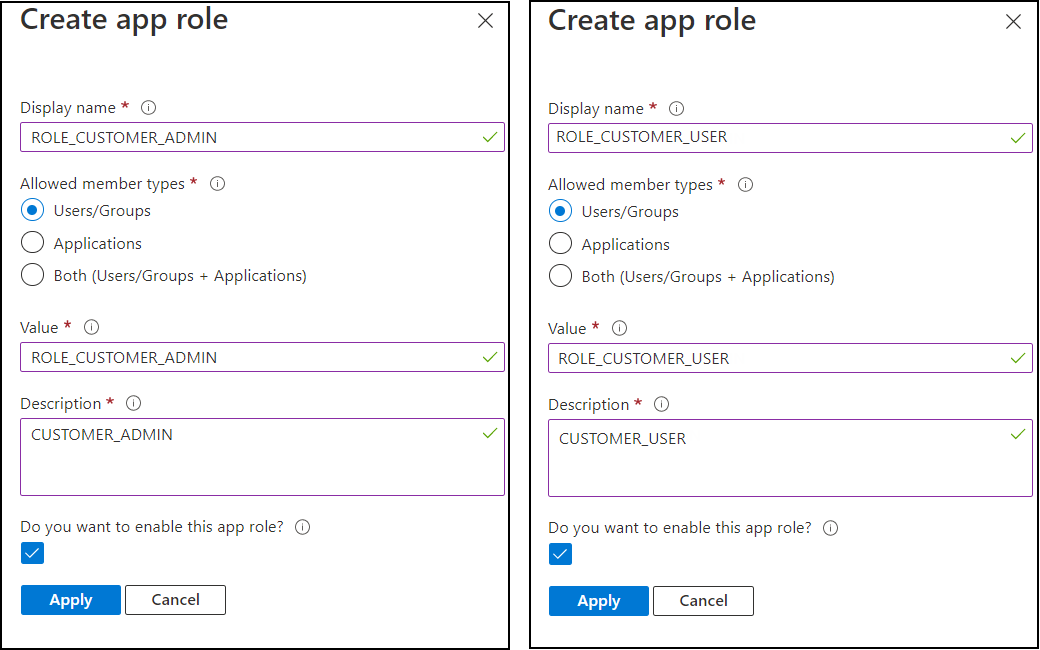
Task: Close the ROLE_CUSTOMER_ADMIN Create app role panel
Action: click(485, 21)
